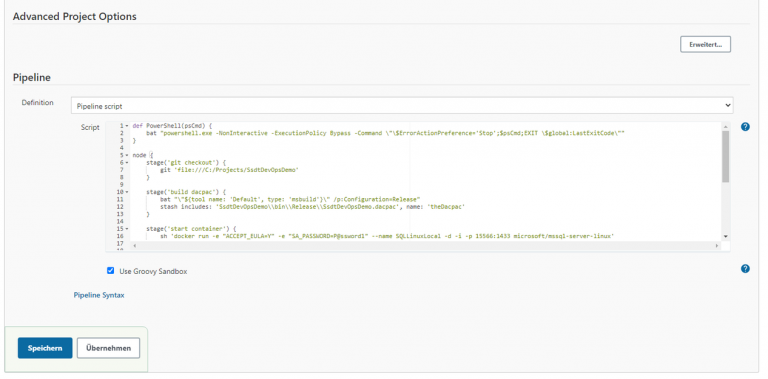
Task: Toggle the Use Groovy Sandbox checkbox
Action: tap(111, 270)
